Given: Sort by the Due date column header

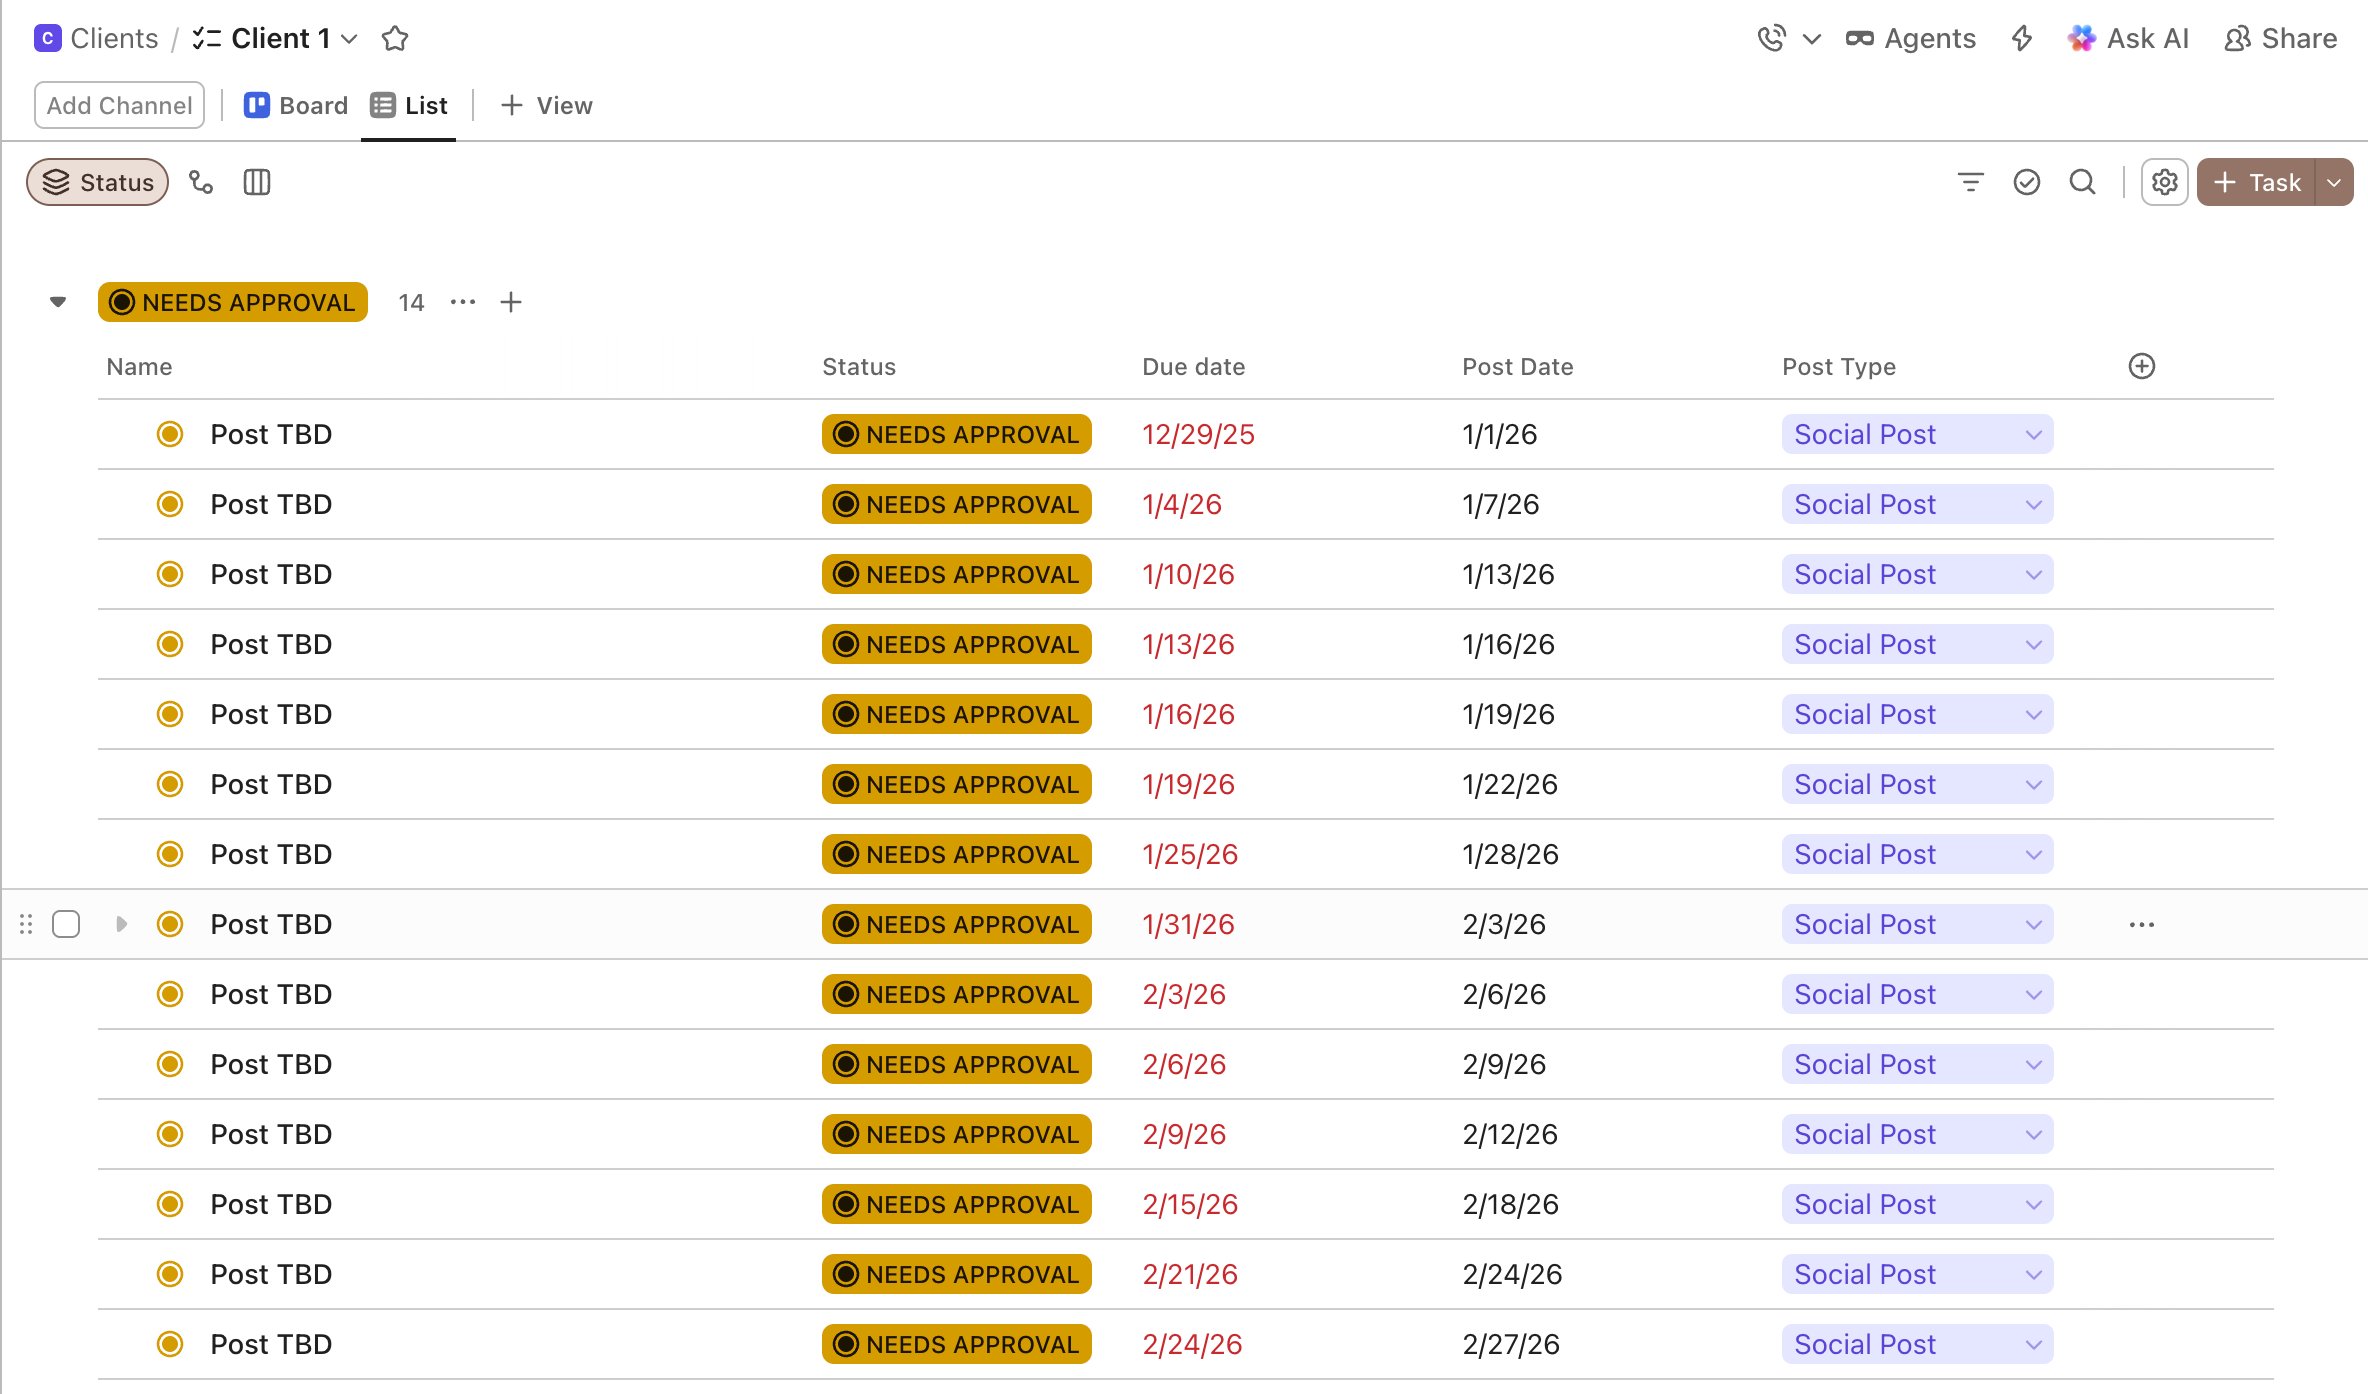Looking at the screenshot, I should (x=1194, y=367).
